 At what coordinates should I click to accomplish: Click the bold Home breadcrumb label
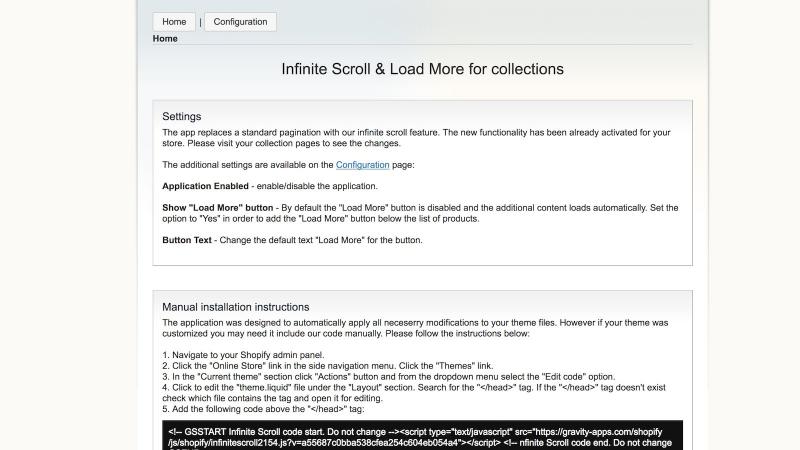point(165,39)
